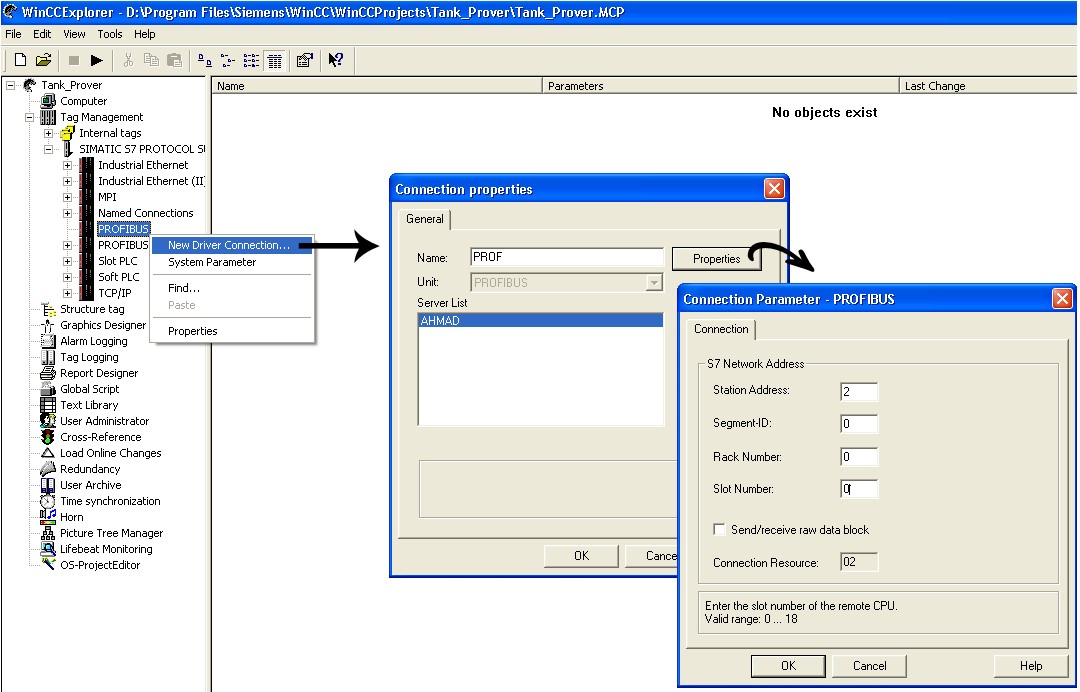The width and height of the screenshot is (1080, 692).
Task: Collapse the Tank_Prover root node
Action: pyautogui.click(x=10, y=85)
